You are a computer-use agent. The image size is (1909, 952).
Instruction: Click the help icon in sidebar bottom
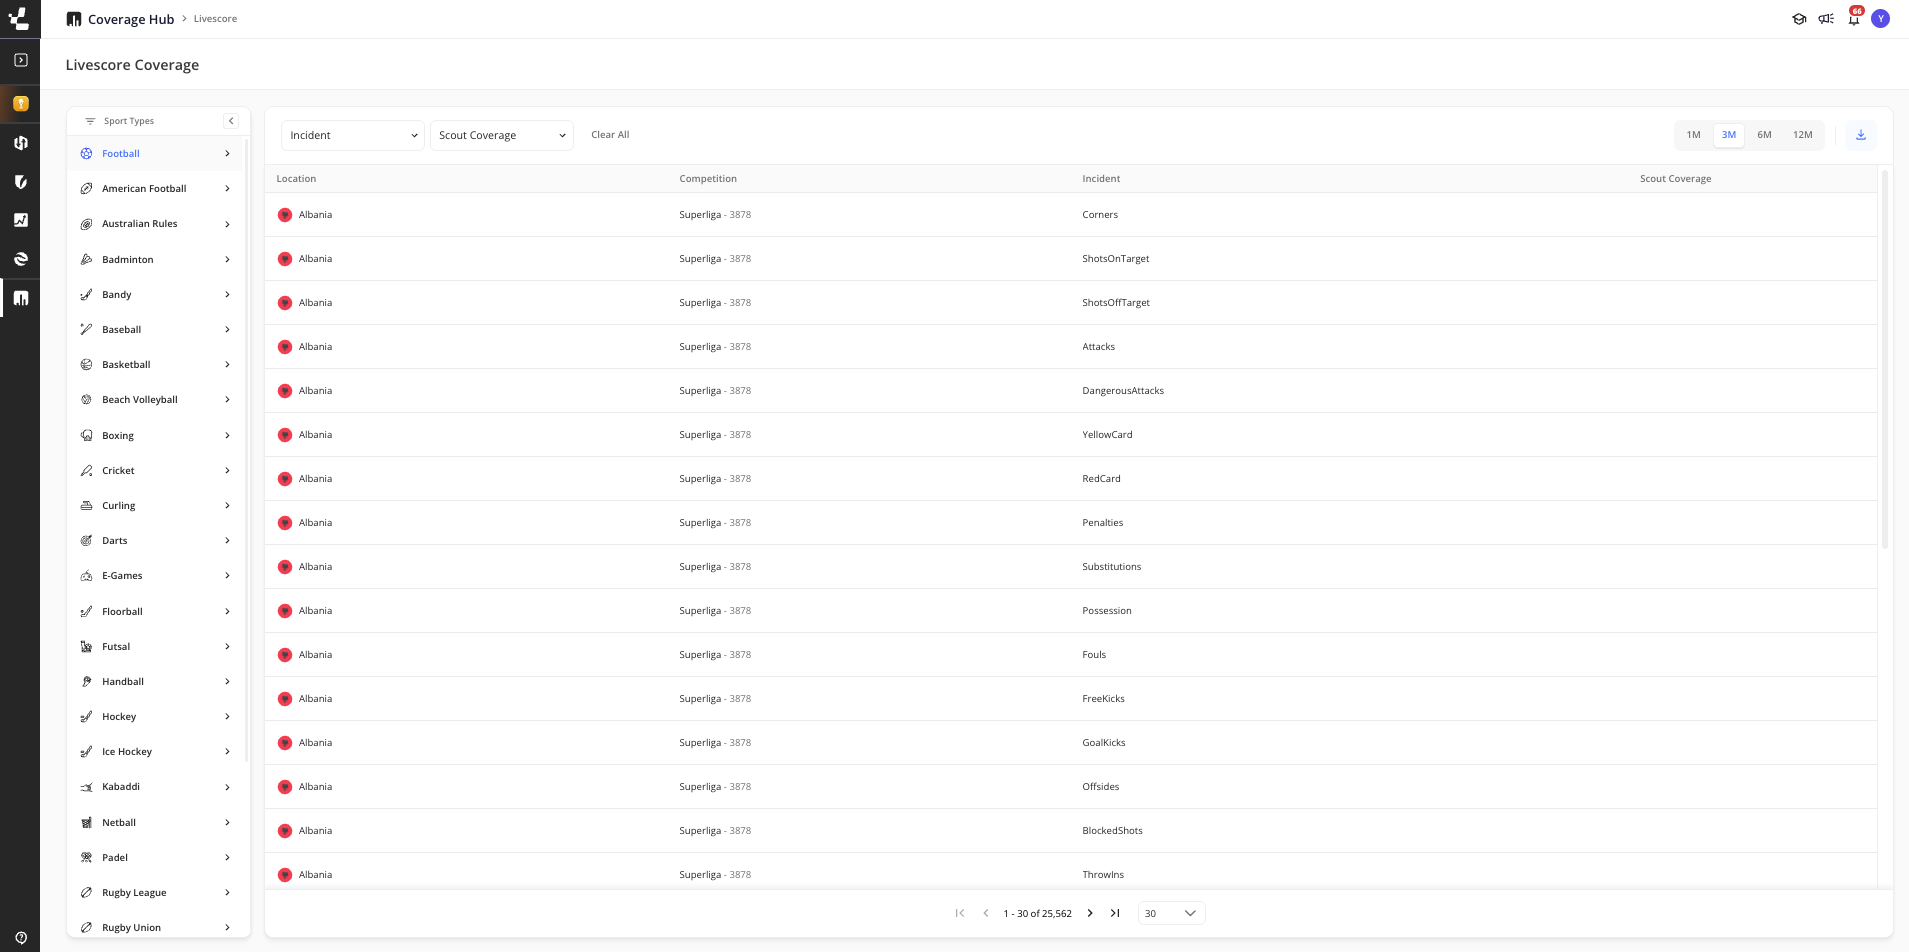20,938
